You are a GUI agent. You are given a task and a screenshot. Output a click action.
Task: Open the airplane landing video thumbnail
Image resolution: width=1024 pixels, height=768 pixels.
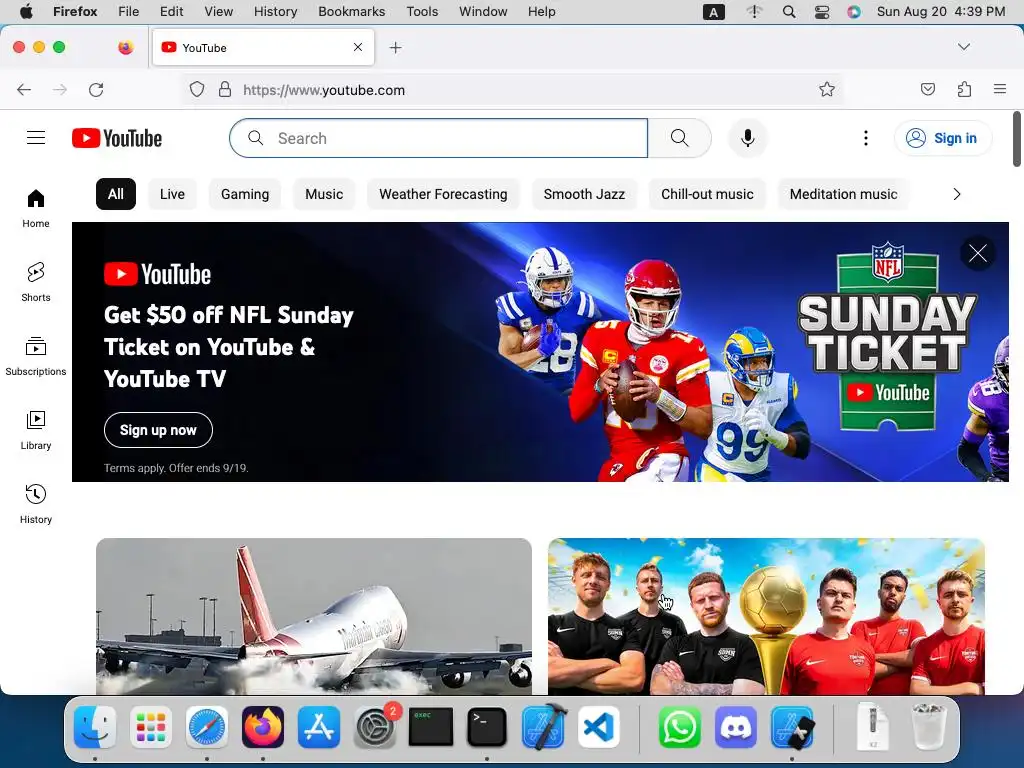313,616
